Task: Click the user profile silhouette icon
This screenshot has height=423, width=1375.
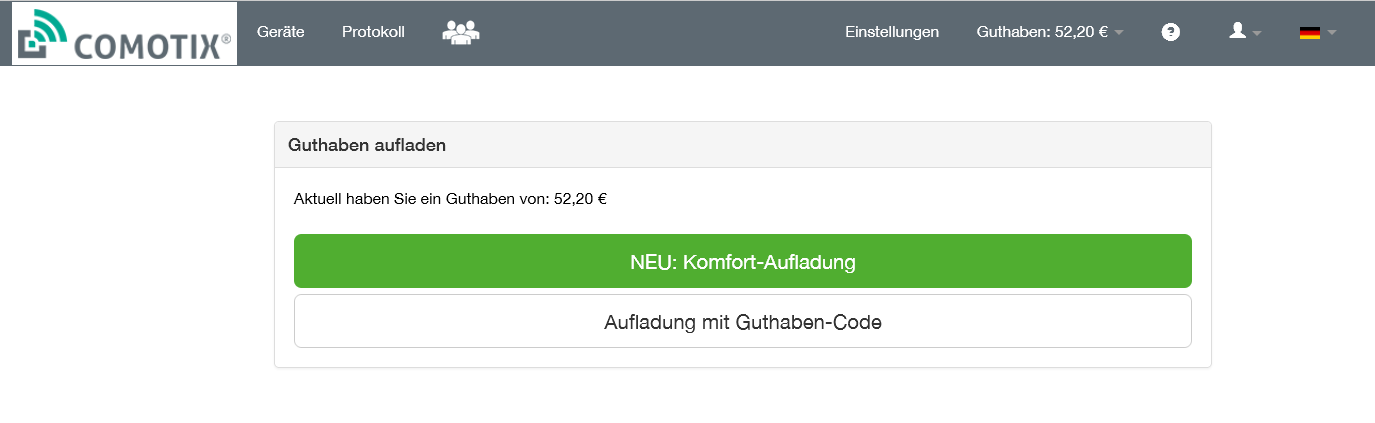Action: (x=1238, y=31)
